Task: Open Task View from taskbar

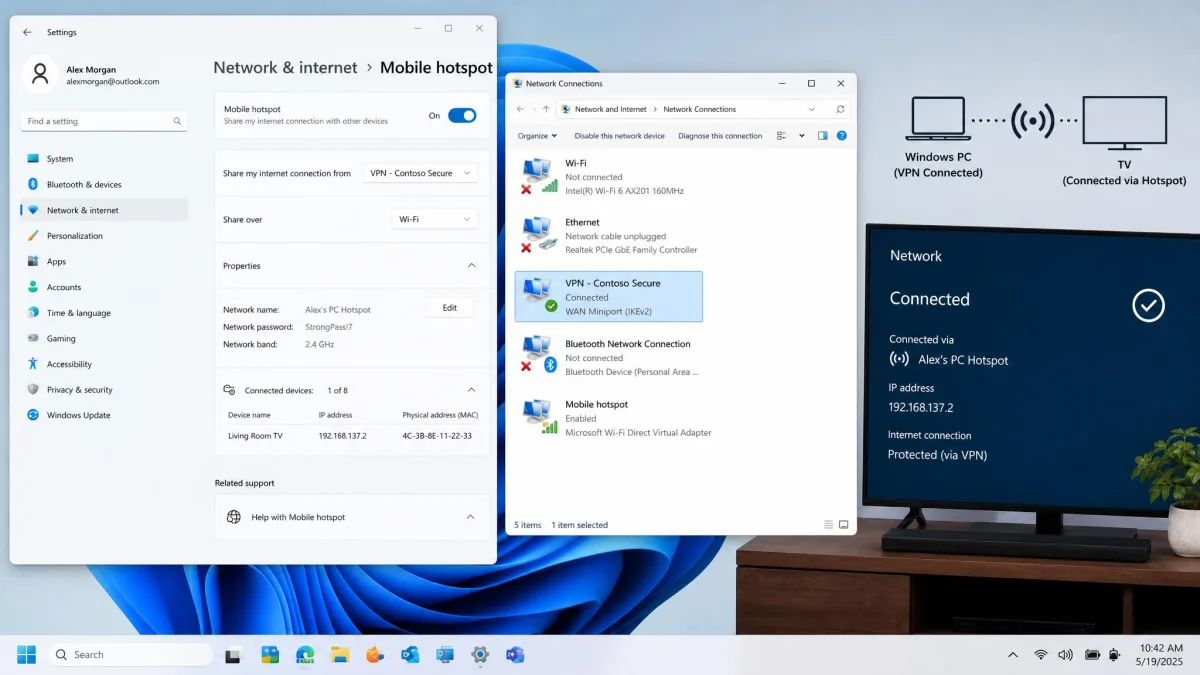Action: click(x=233, y=655)
